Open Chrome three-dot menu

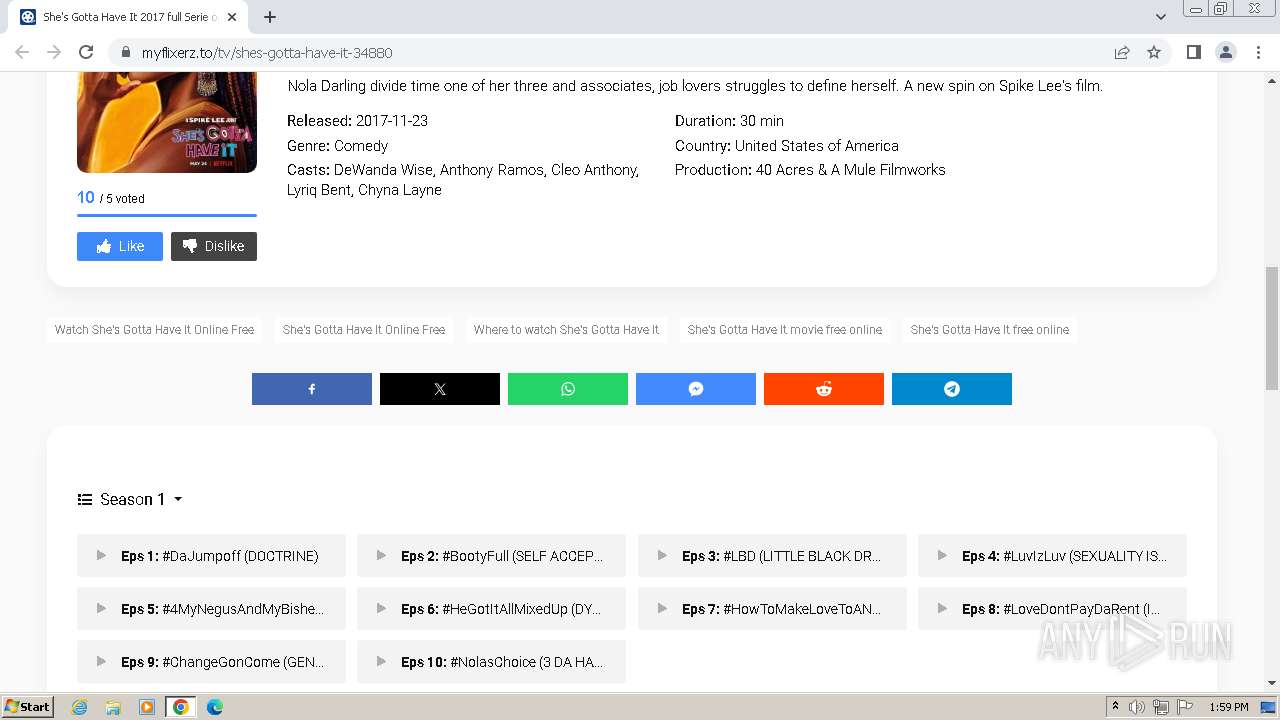[x=1258, y=52]
